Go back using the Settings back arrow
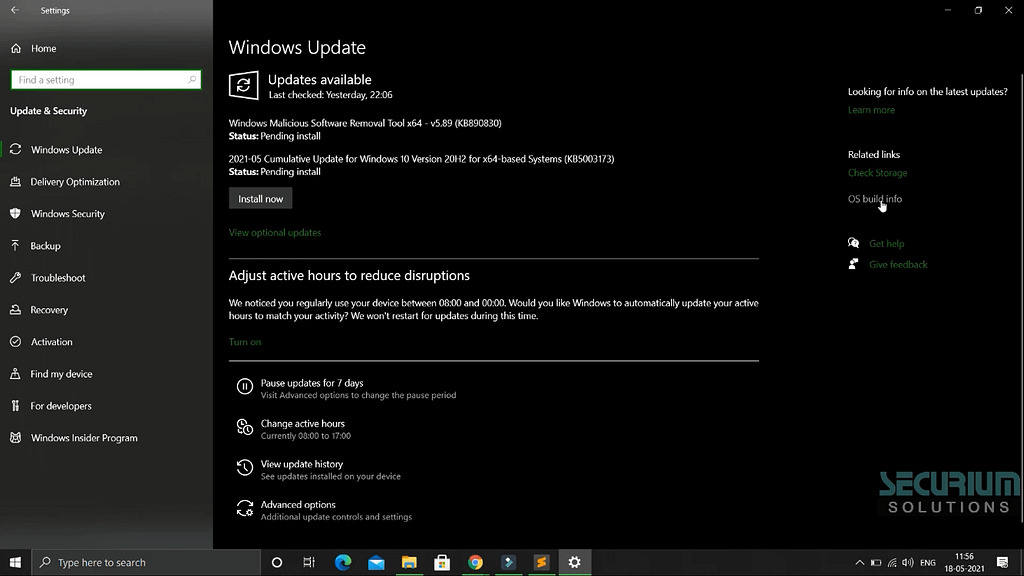 coord(15,10)
